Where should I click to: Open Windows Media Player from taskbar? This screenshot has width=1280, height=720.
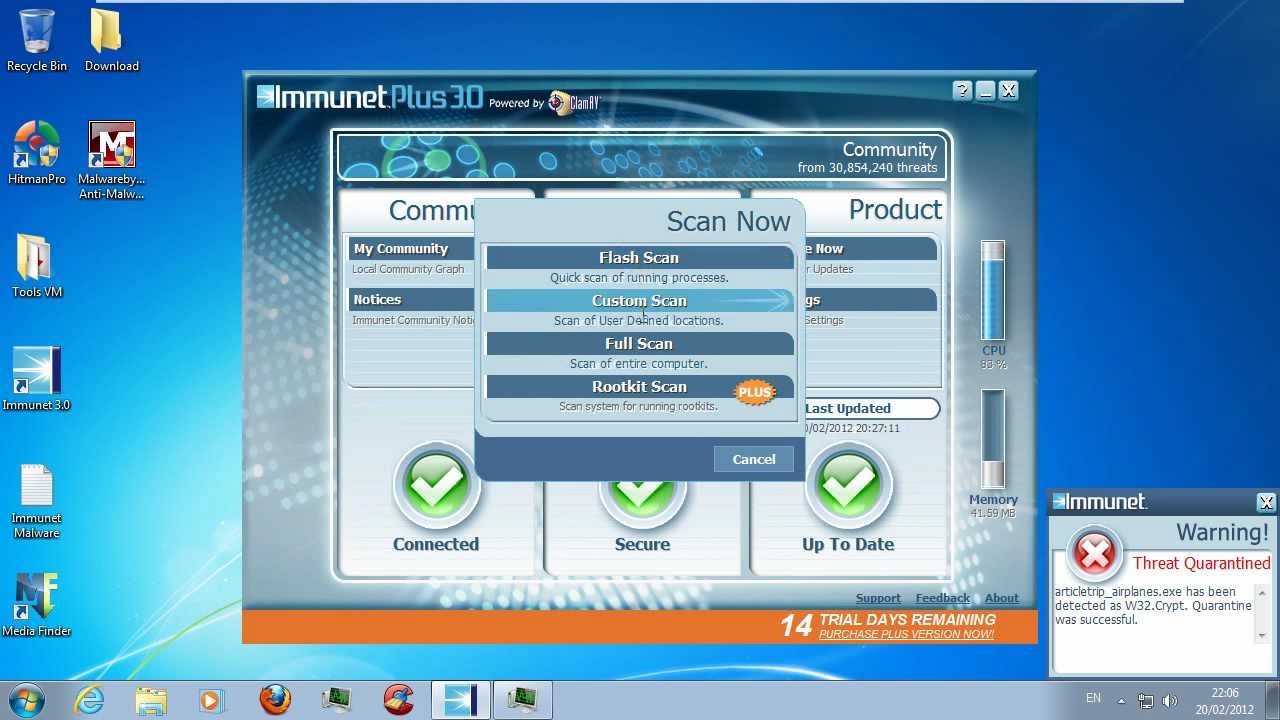coord(212,700)
